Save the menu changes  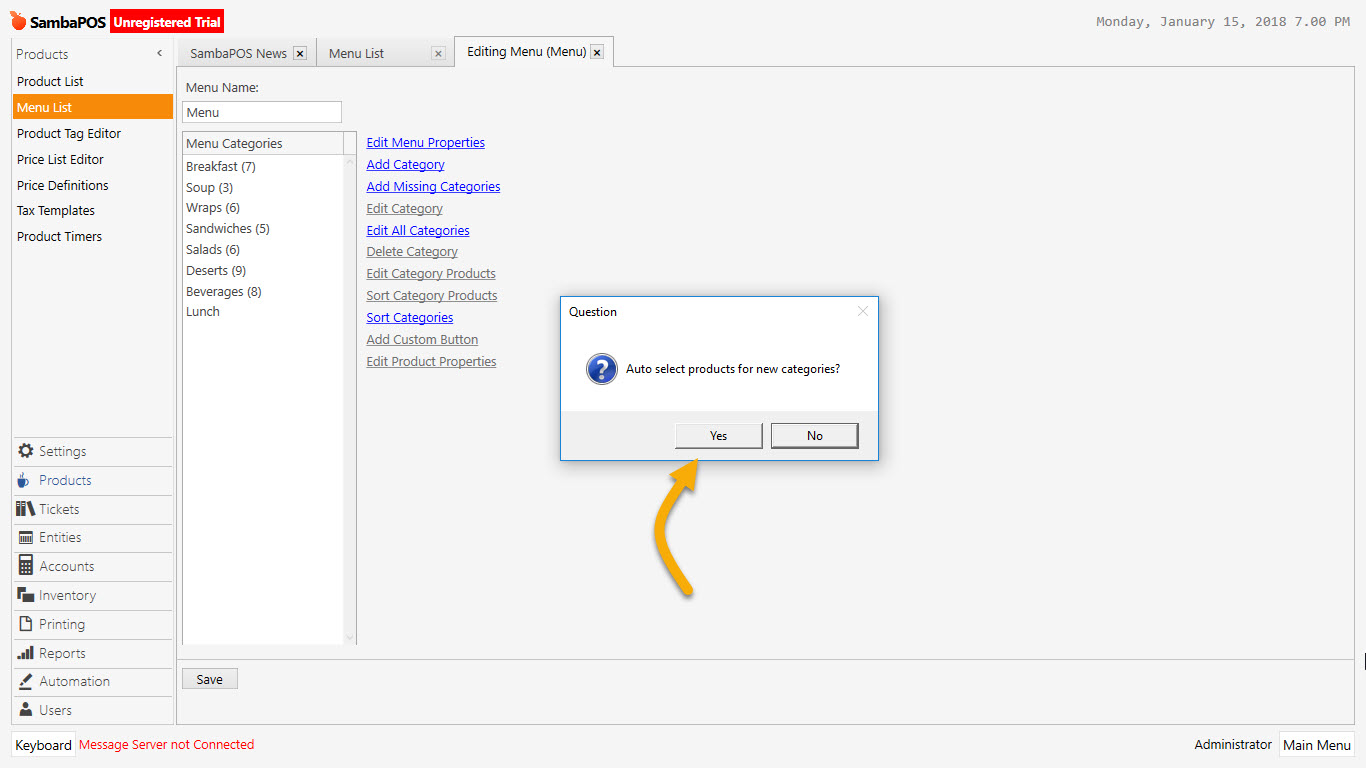(x=209, y=678)
